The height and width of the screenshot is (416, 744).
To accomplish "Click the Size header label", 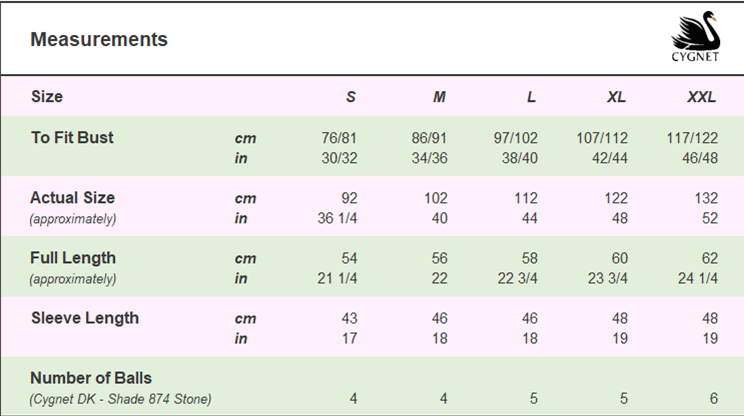I will pyautogui.click(x=47, y=97).
